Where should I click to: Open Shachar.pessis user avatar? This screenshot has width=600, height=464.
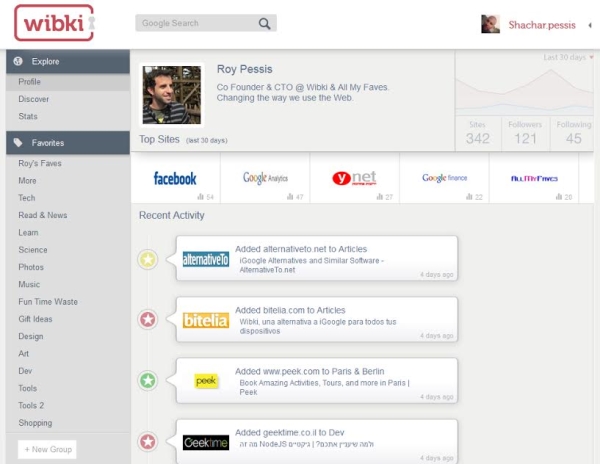coord(491,24)
